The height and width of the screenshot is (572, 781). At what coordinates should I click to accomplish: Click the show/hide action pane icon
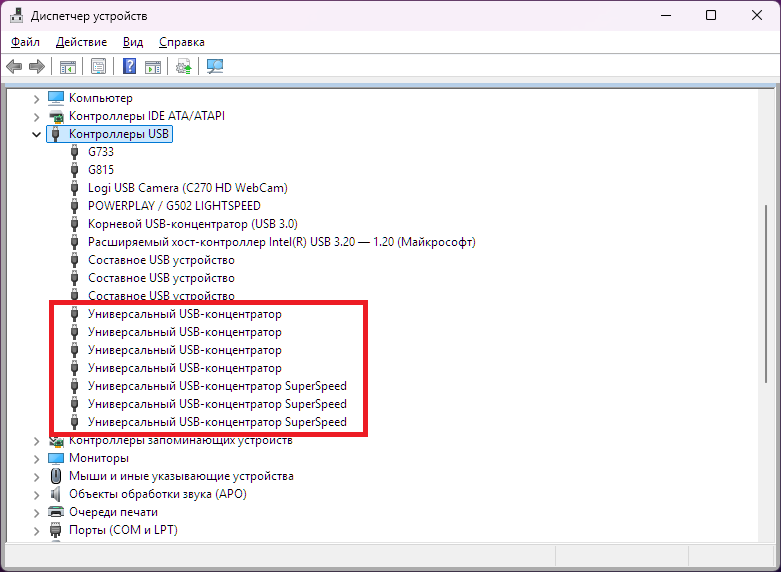[152, 67]
